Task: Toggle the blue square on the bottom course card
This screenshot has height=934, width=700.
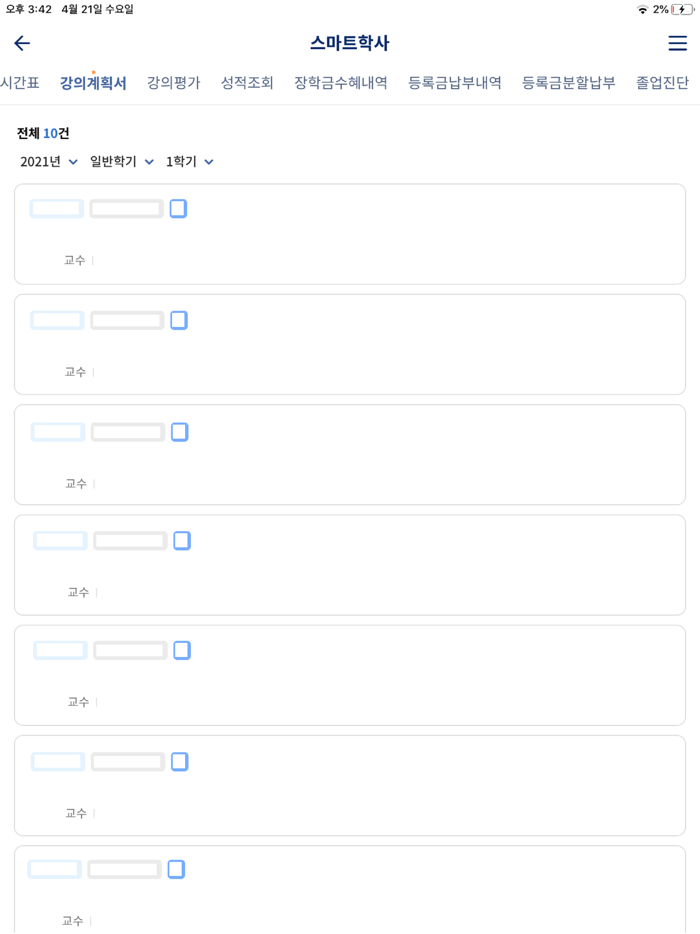Action: [x=176, y=869]
